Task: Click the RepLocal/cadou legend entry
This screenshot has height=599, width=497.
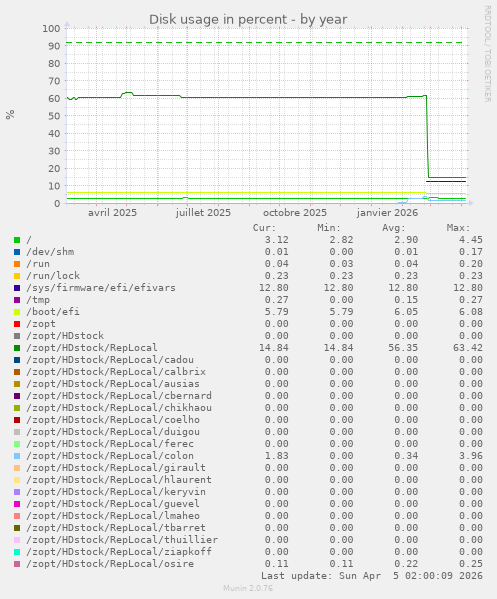Action: click(x=110, y=360)
